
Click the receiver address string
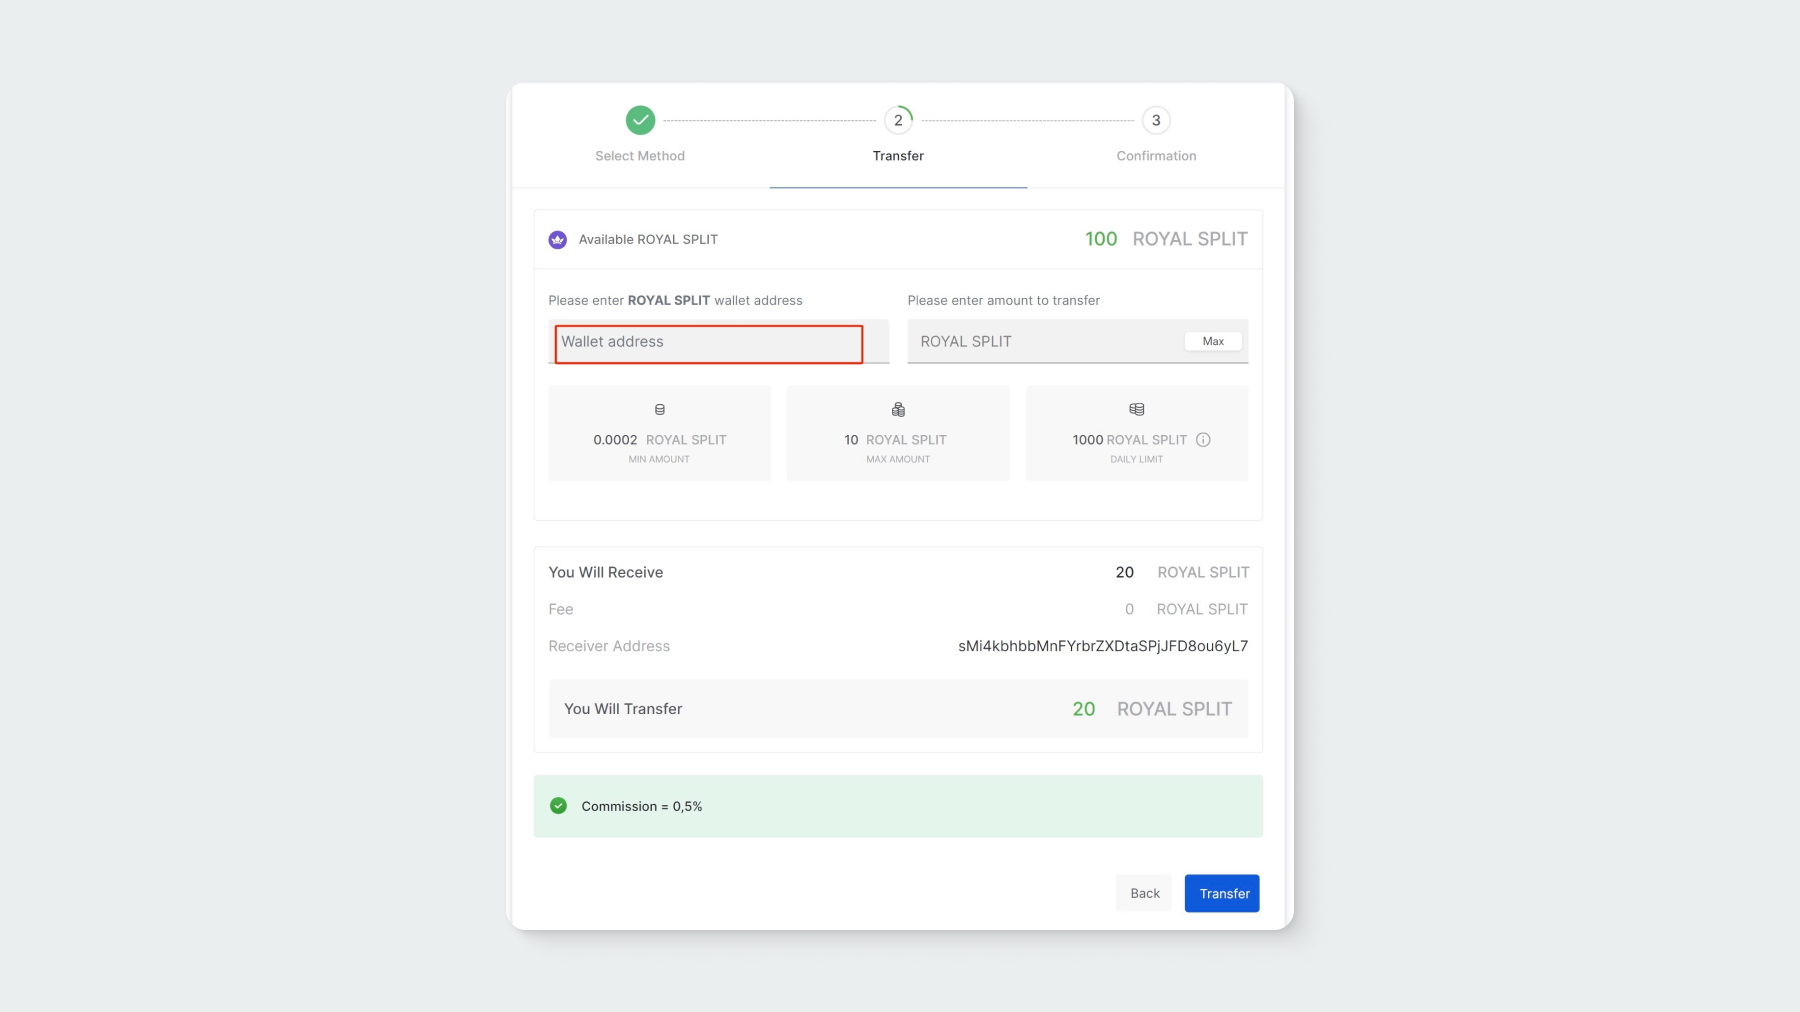click(1102, 646)
